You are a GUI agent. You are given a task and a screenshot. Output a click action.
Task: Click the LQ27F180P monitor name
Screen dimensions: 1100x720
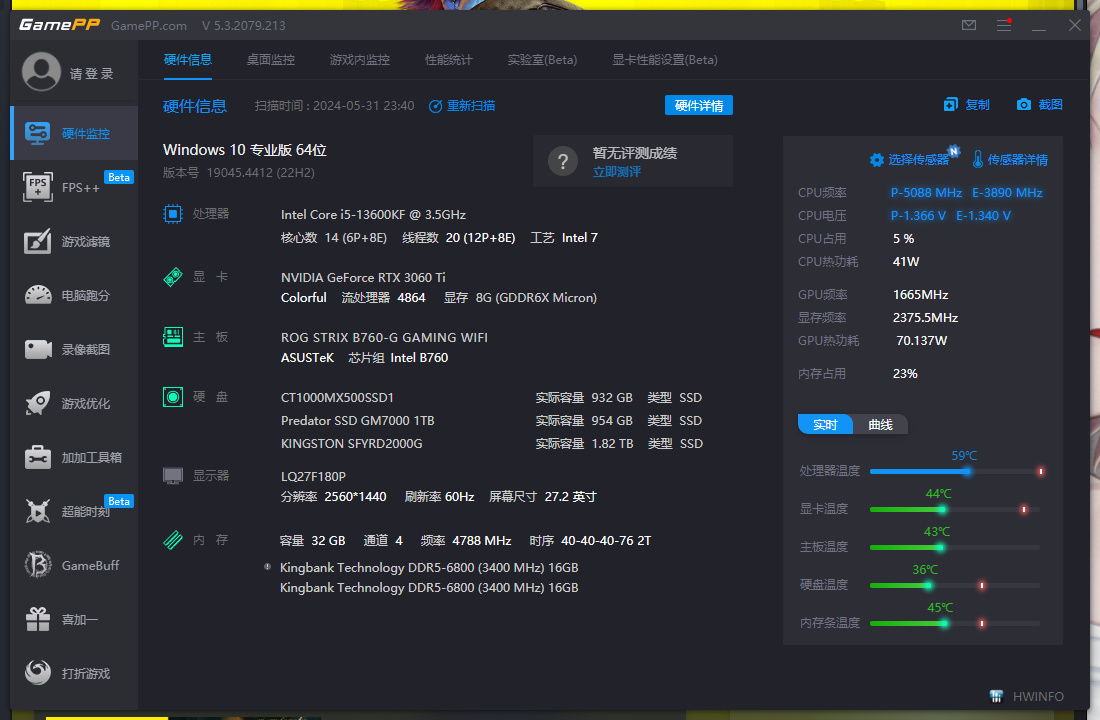[x=314, y=476]
